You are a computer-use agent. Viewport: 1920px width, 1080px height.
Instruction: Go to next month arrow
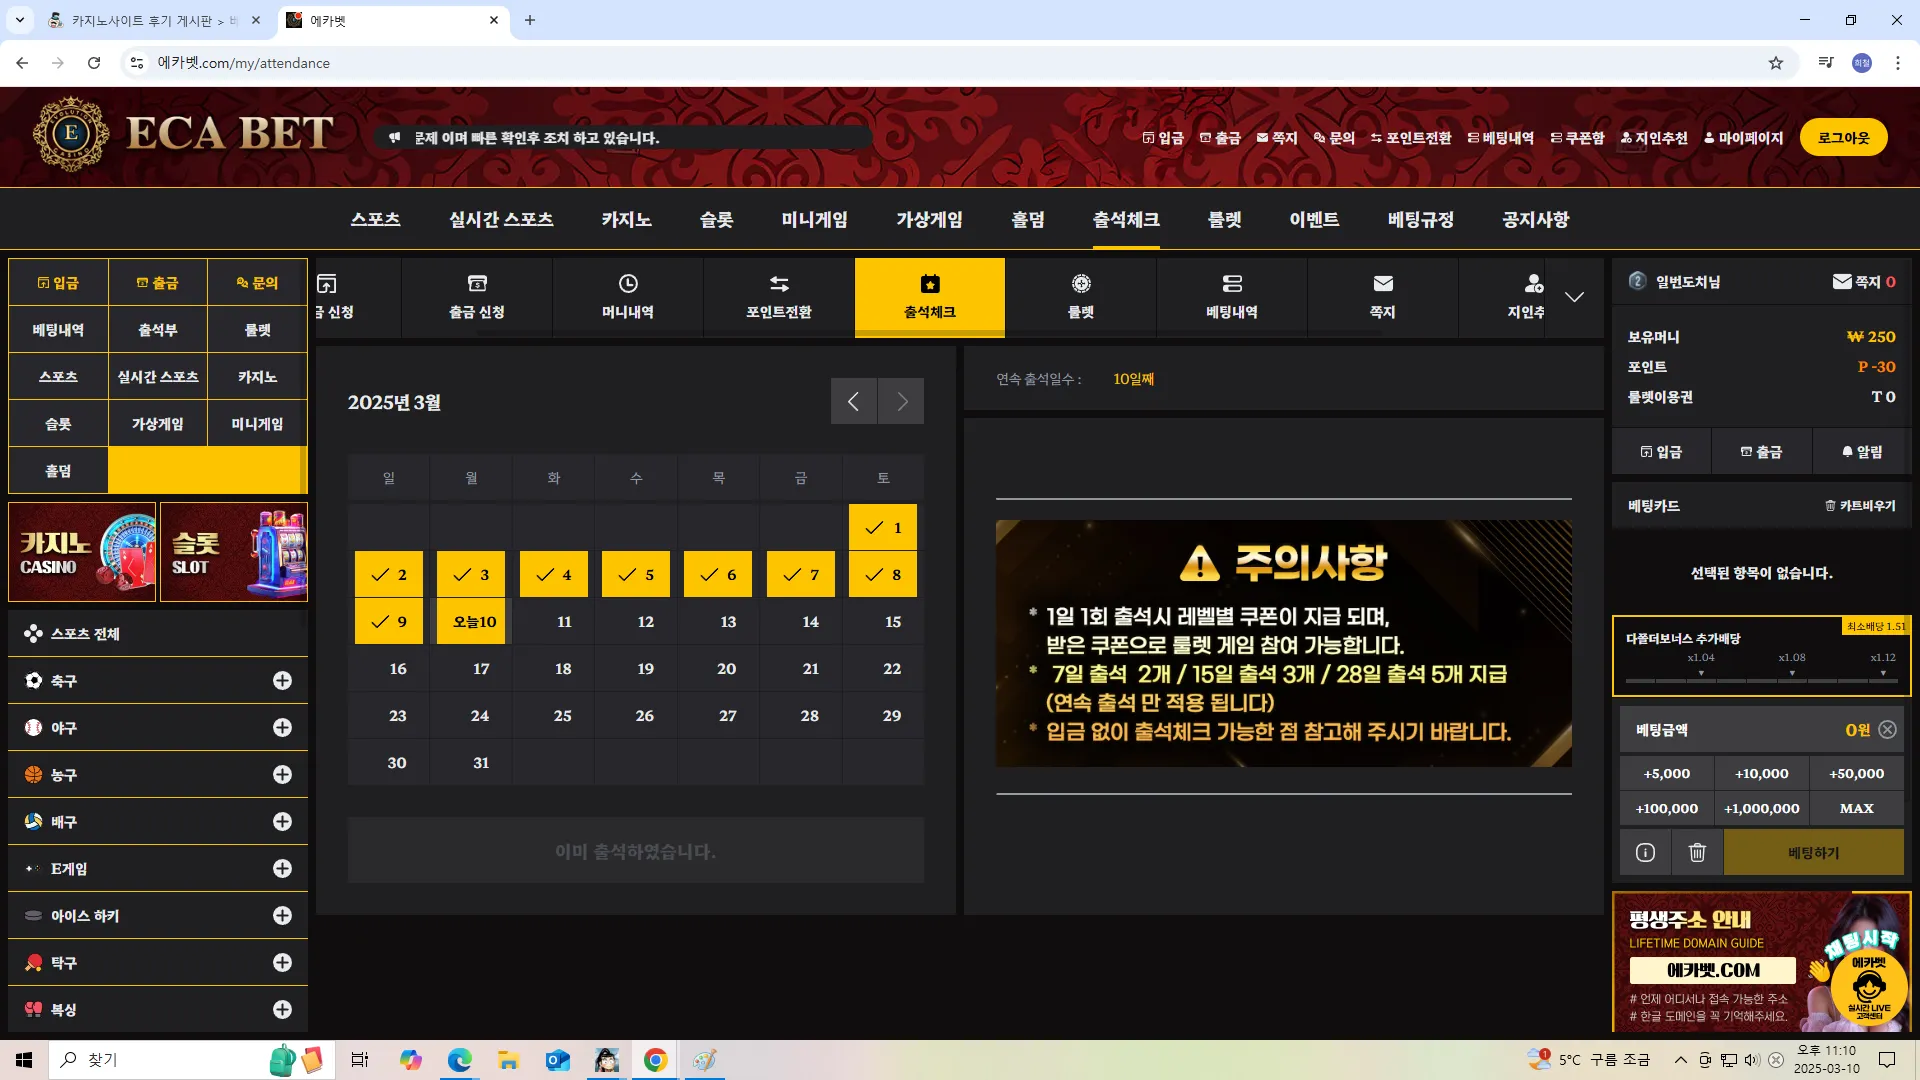(902, 401)
